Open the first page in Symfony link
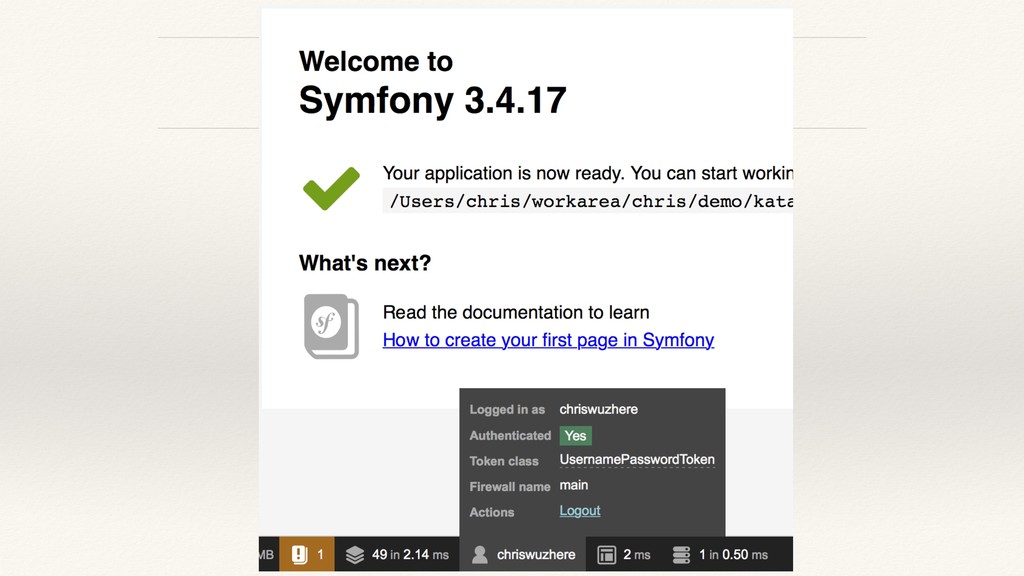Screen dimensions: 1024x576 548,340
